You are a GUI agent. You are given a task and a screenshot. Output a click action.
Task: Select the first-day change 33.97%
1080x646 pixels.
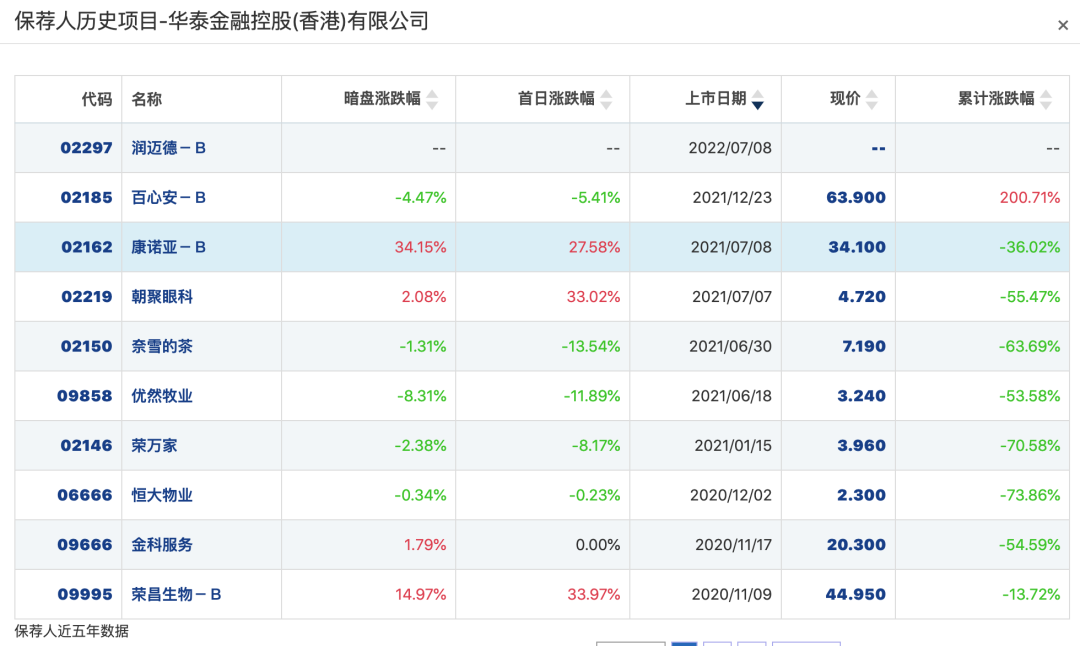(594, 594)
